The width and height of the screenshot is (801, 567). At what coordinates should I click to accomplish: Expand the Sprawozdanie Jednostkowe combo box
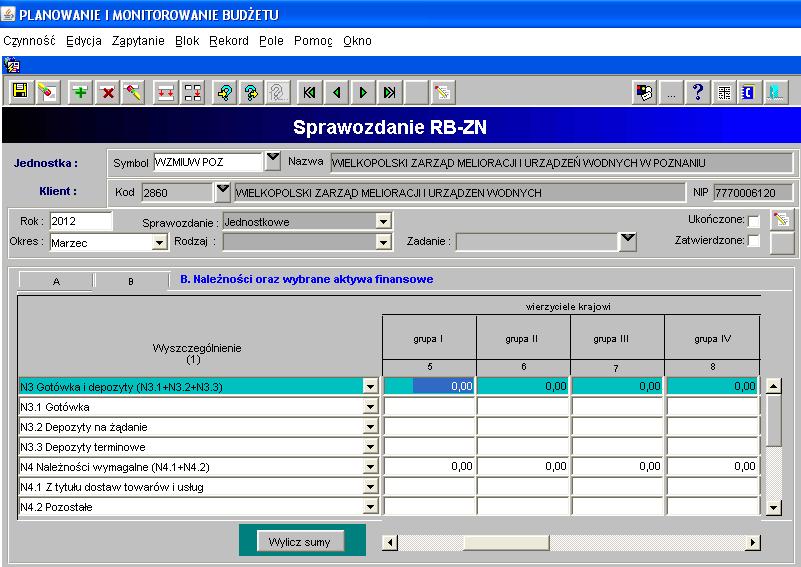[383, 222]
